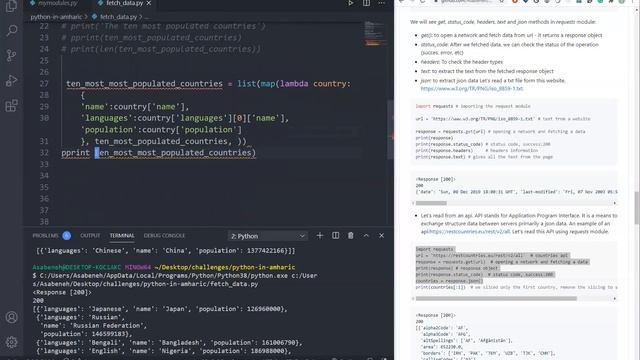Open the Debug Console tab

[x=164, y=236]
